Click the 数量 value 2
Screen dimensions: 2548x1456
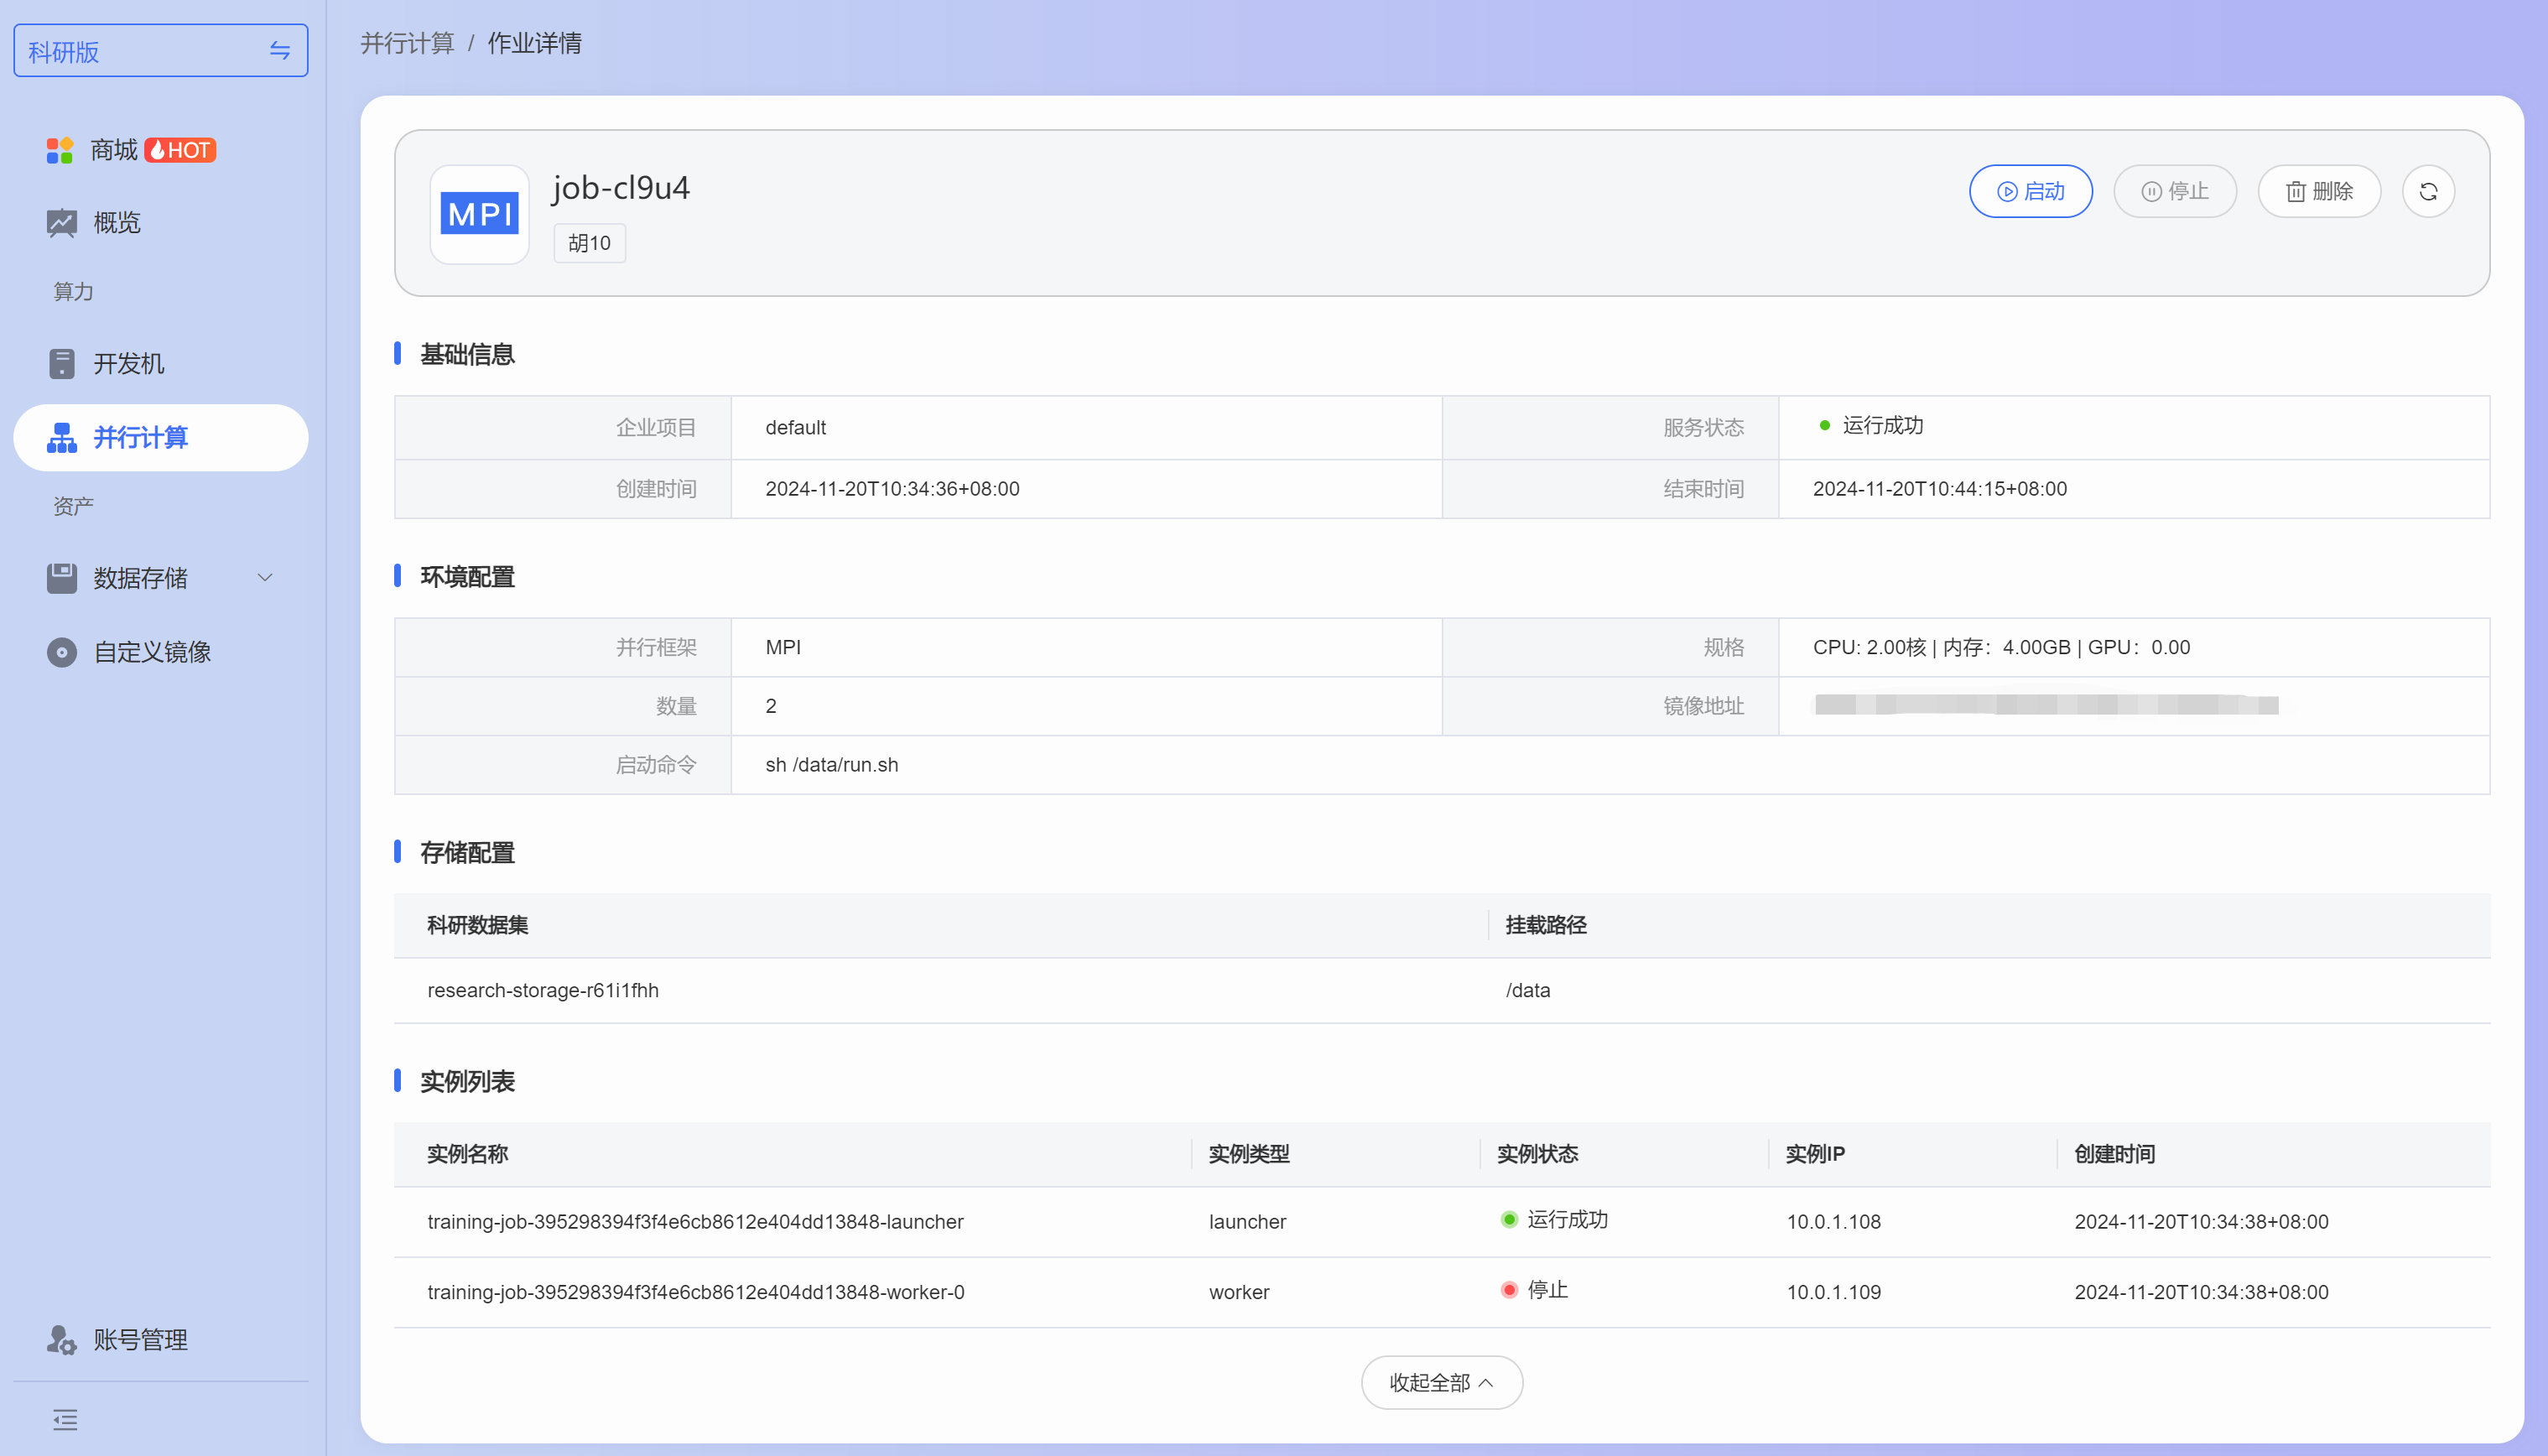coord(770,706)
